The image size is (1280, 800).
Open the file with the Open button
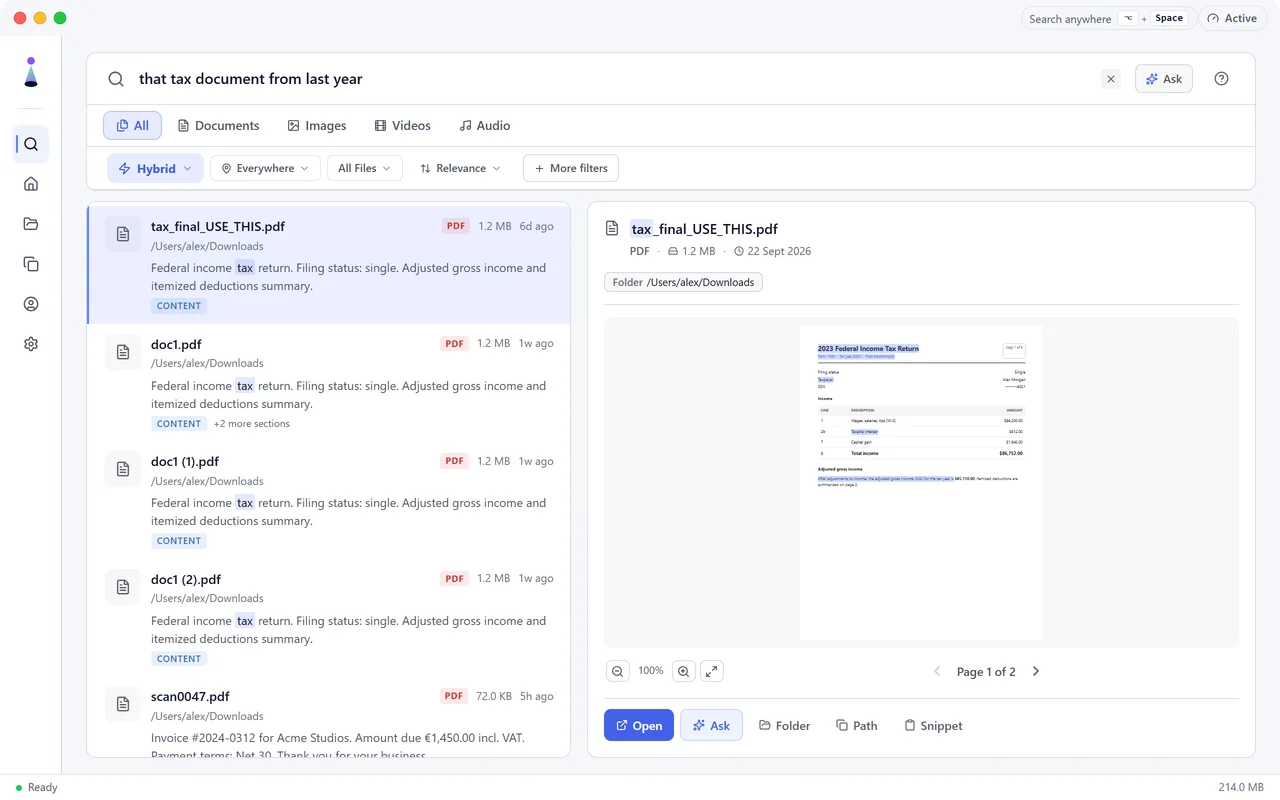639,725
